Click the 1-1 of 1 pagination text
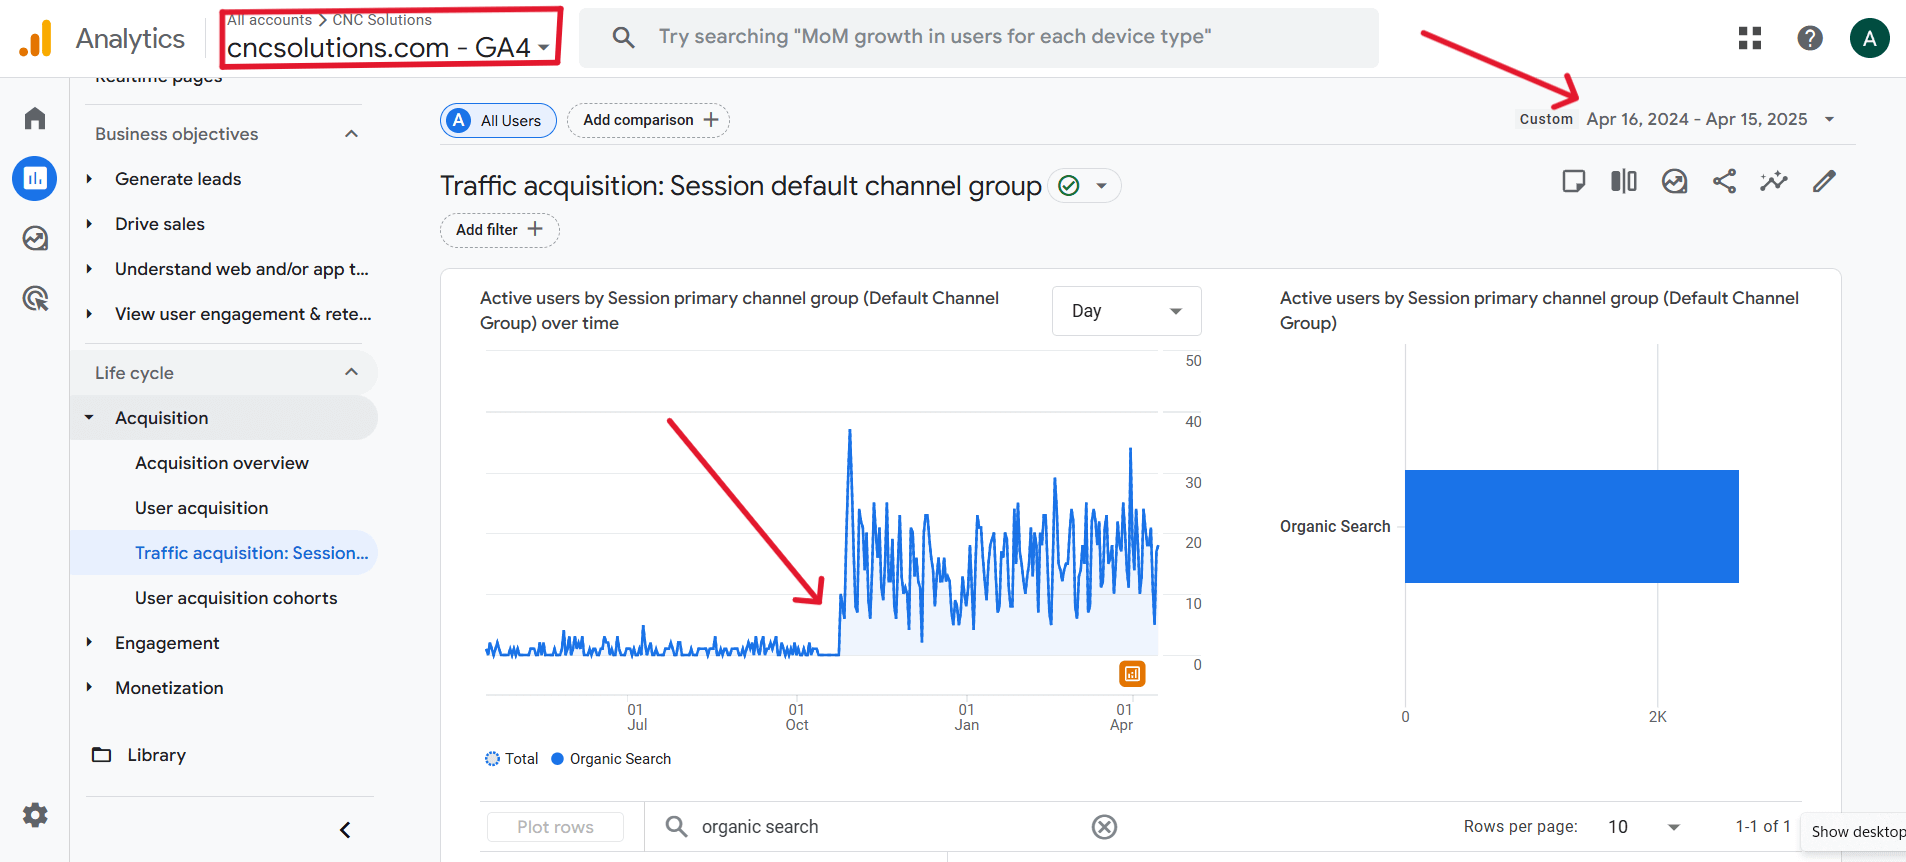Viewport: 1906px width, 862px height. pos(1763,826)
